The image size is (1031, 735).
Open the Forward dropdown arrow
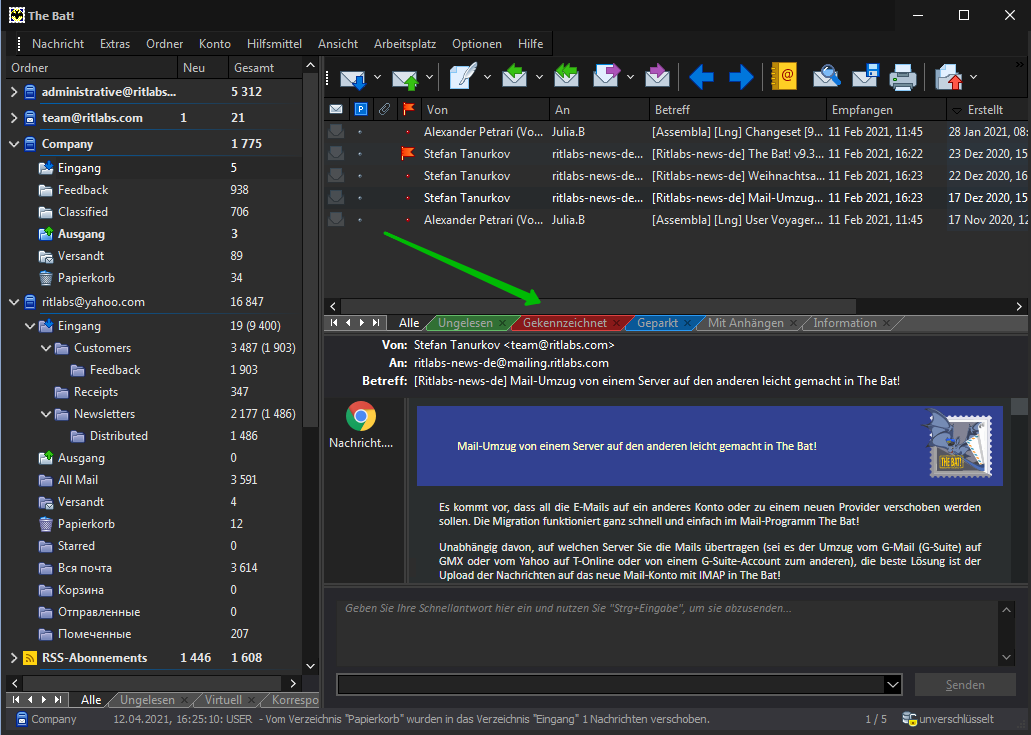[x=630, y=77]
